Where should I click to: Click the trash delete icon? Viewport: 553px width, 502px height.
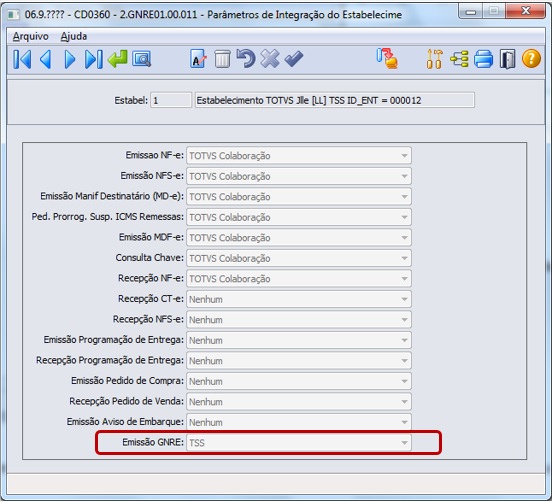pos(222,59)
